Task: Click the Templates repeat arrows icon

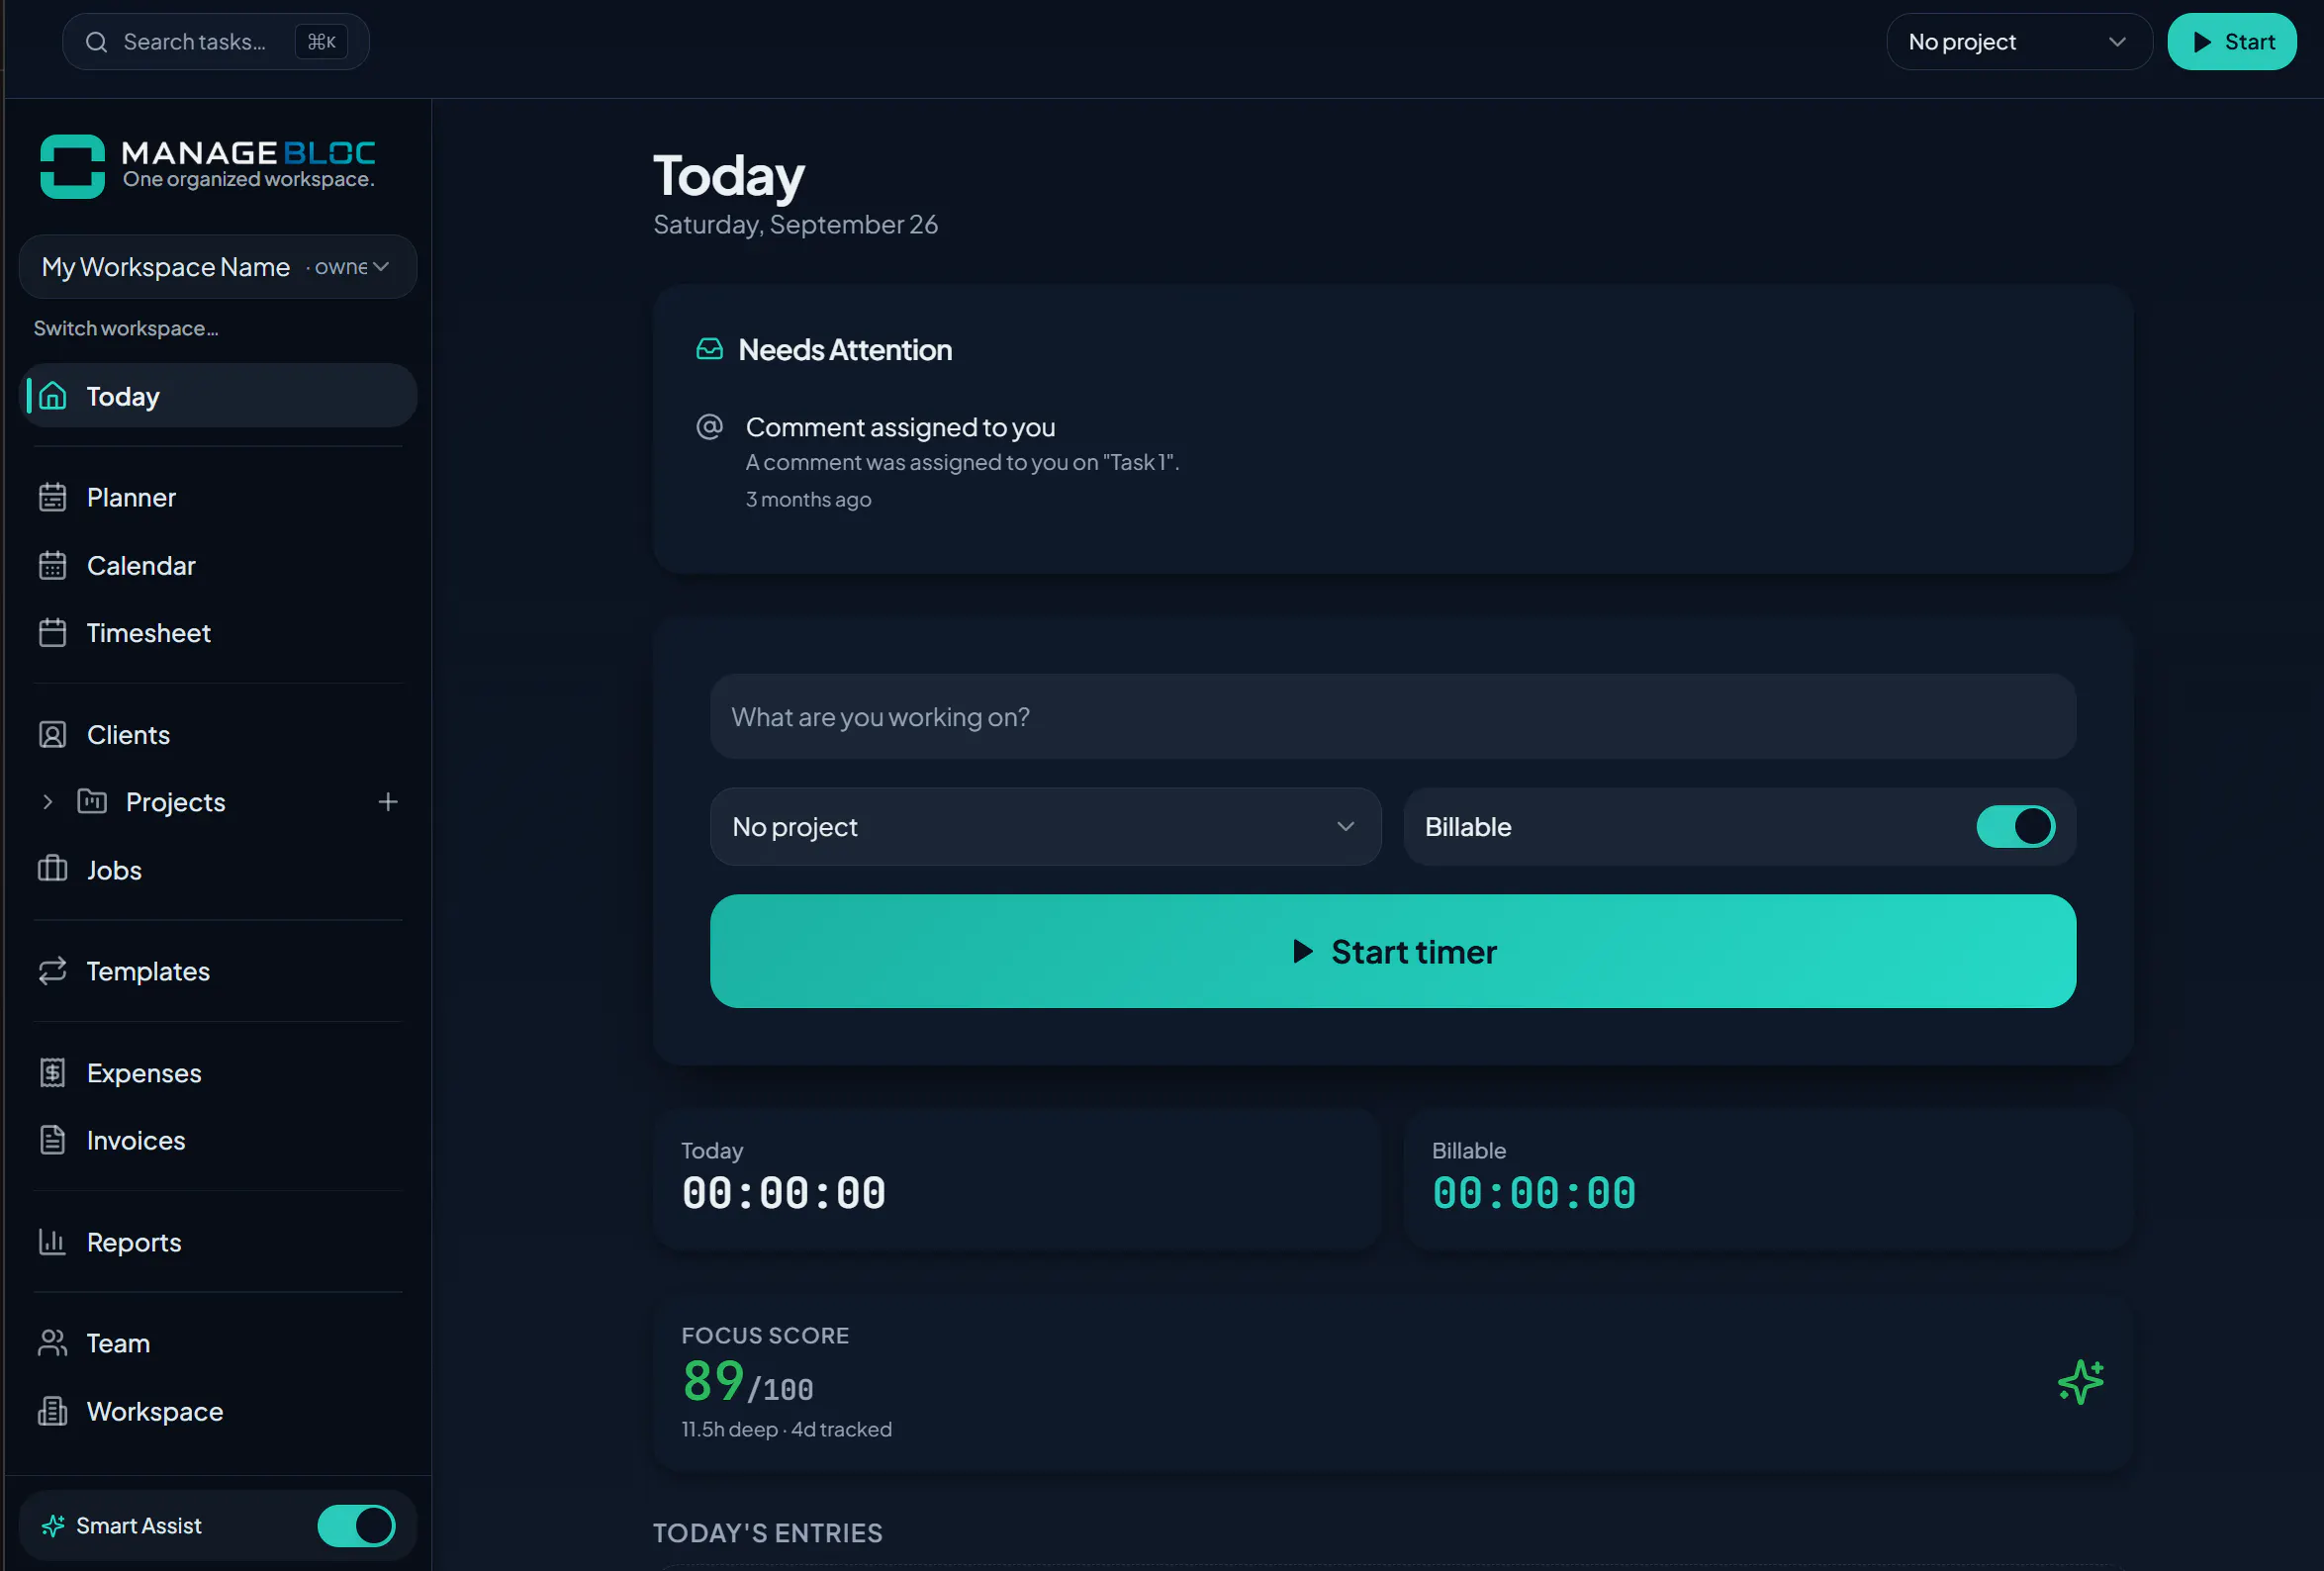Action: pos(53,971)
